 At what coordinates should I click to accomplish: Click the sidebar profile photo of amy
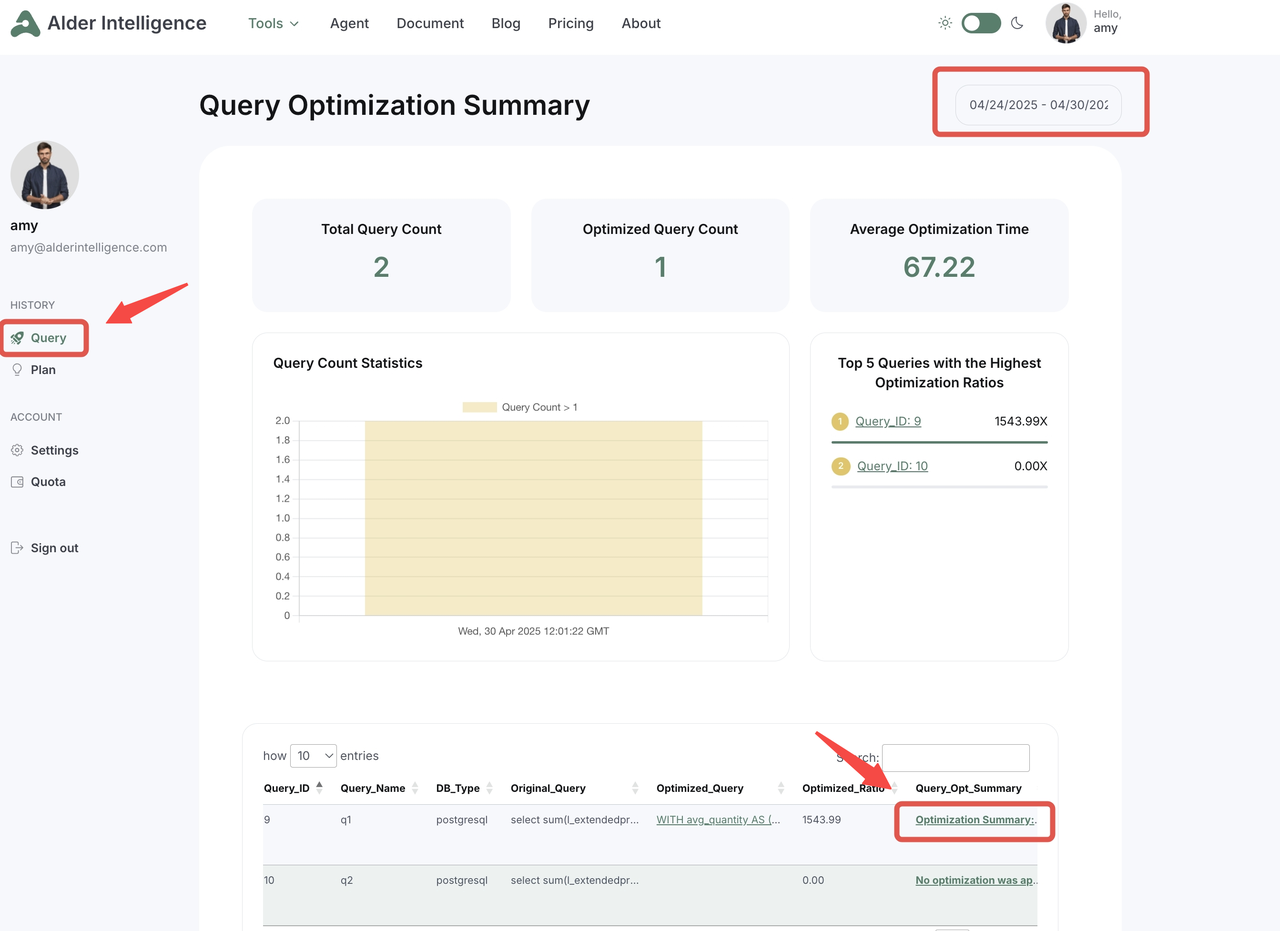click(44, 175)
